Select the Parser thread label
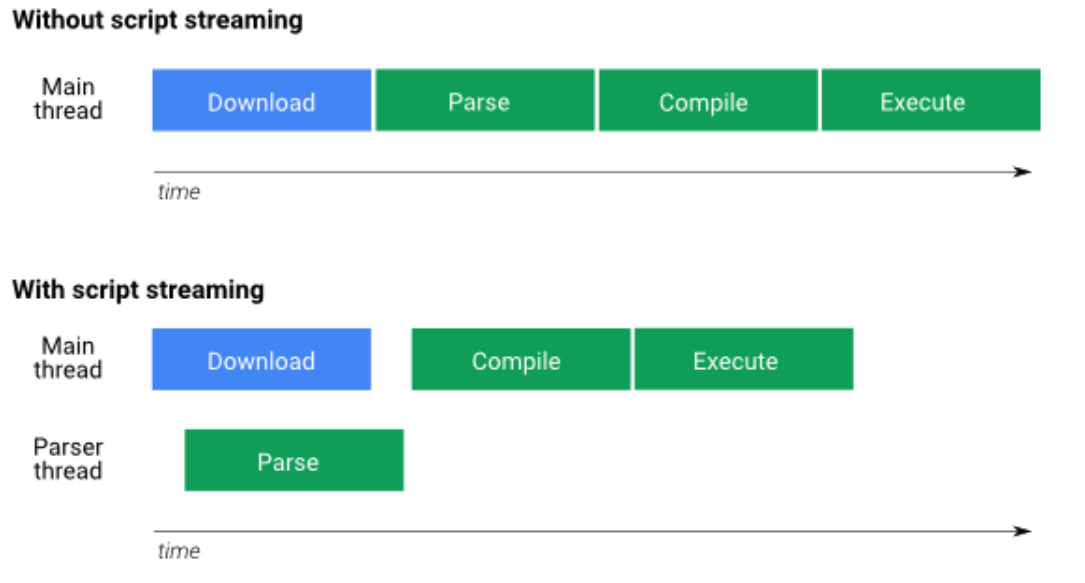 (68, 459)
